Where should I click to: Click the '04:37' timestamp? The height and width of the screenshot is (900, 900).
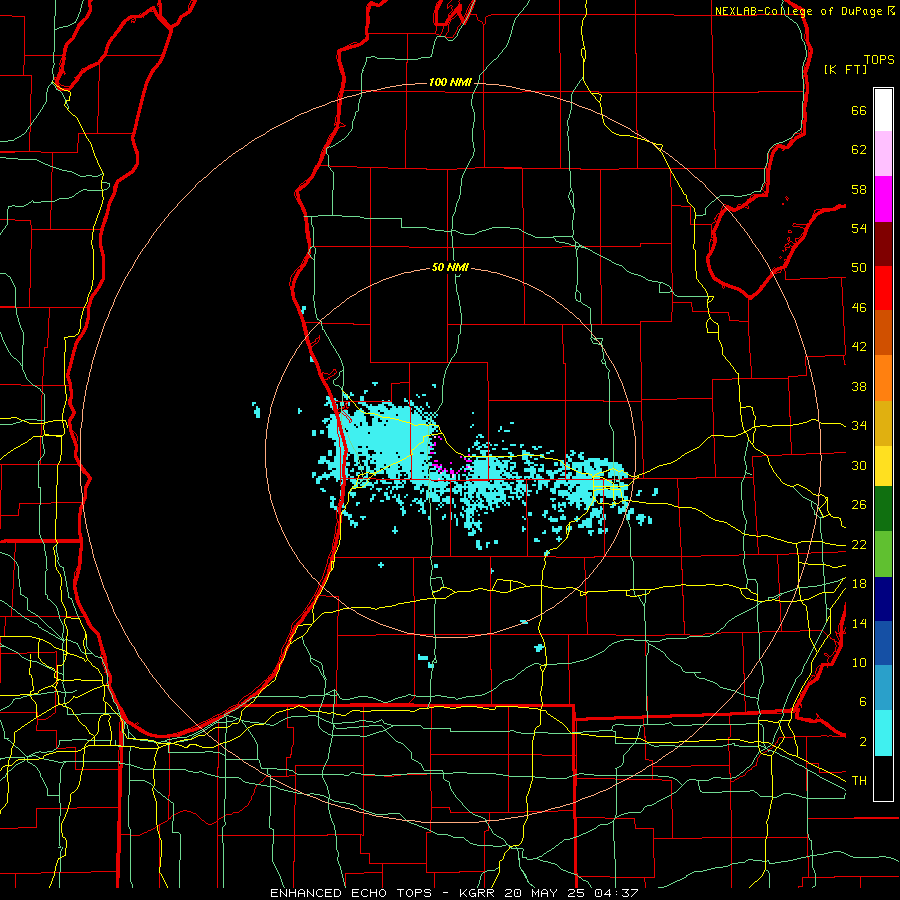[x=618, y=893]
